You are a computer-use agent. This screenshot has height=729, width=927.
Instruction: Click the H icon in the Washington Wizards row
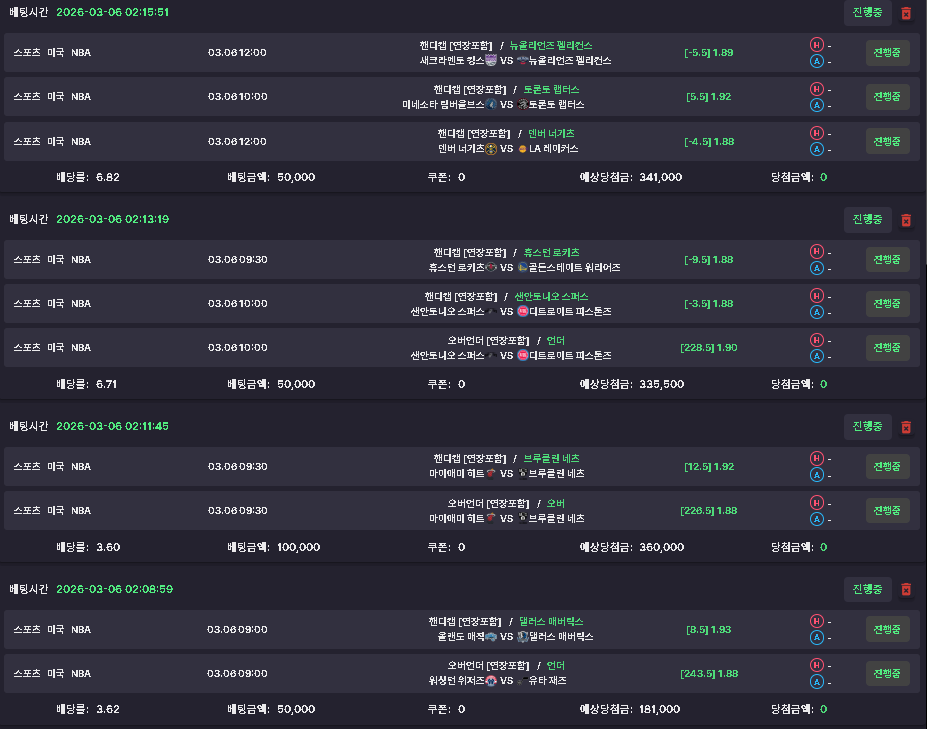pyautogui.click(x=816, y=665)
